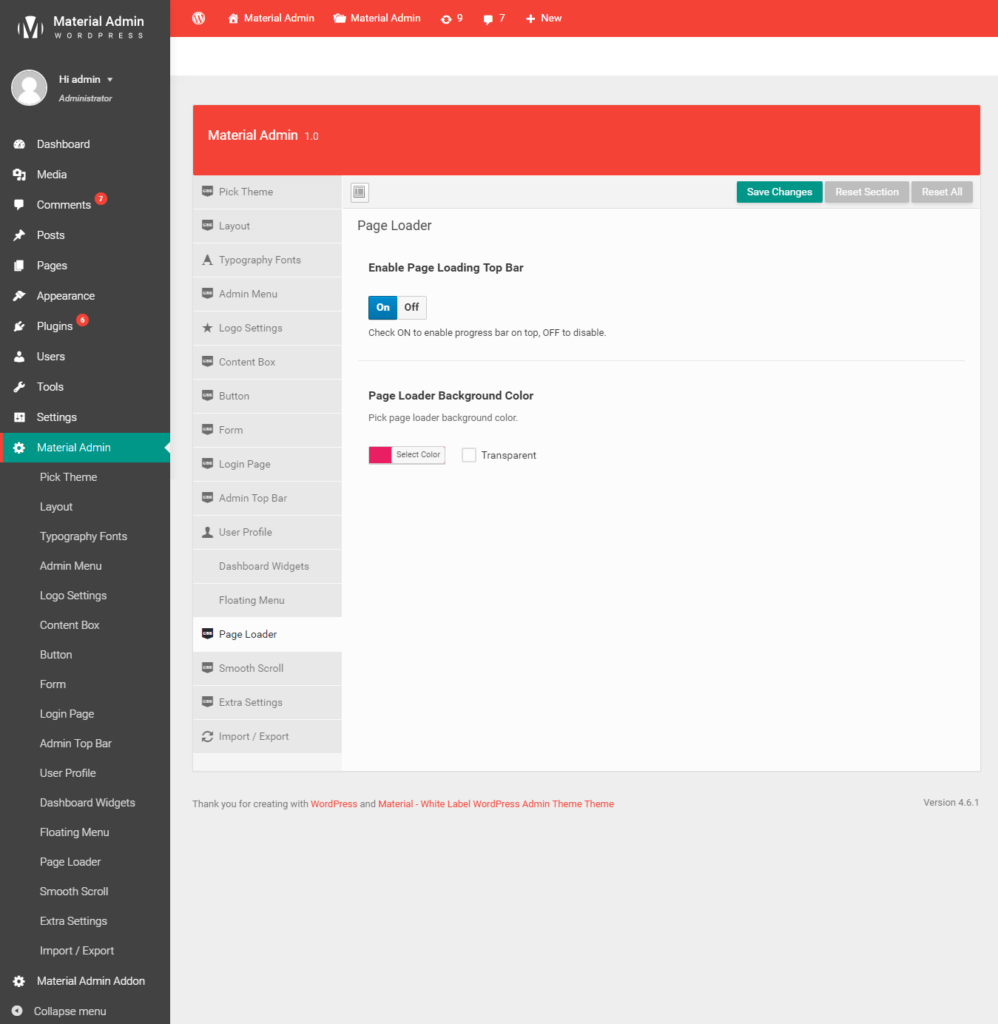
Task: Click the Appearance brush icon in sidebar
Action: click(x=19, y=296)
